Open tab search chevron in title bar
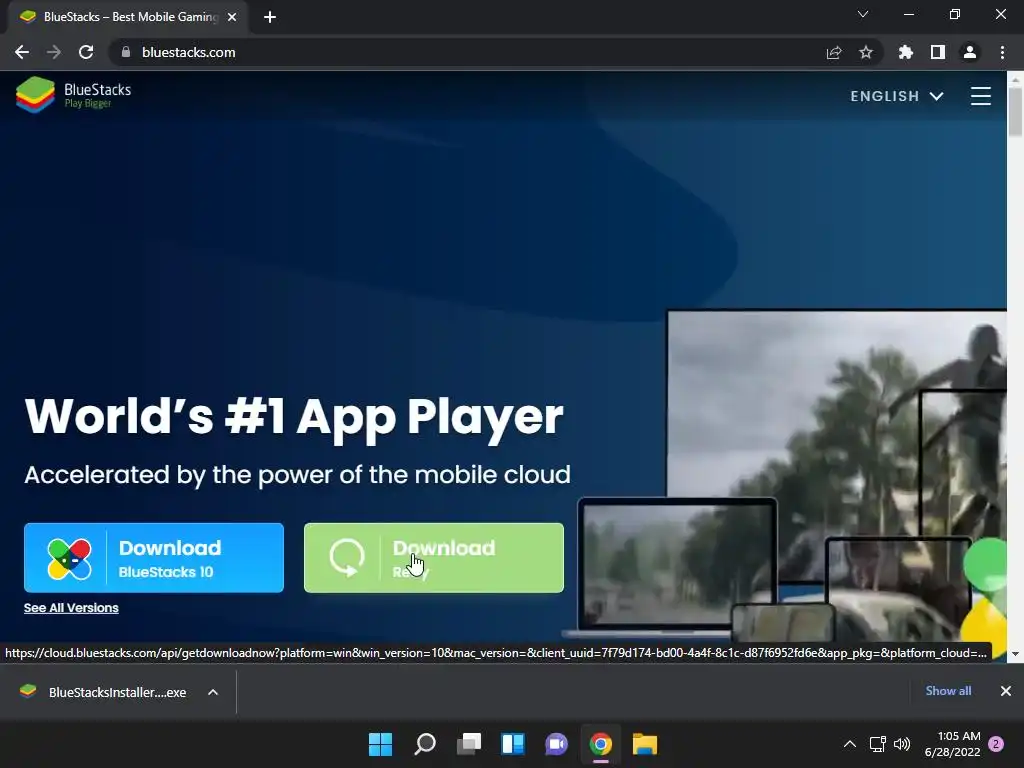This screenshot has width=1024, height=768. [x=863, y=14]
